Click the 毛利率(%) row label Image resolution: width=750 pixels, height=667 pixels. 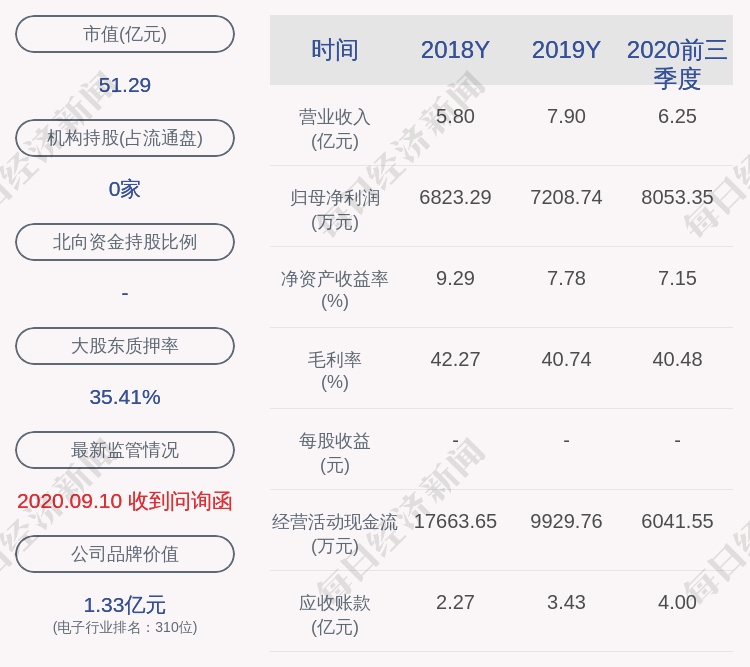[335, 371]
